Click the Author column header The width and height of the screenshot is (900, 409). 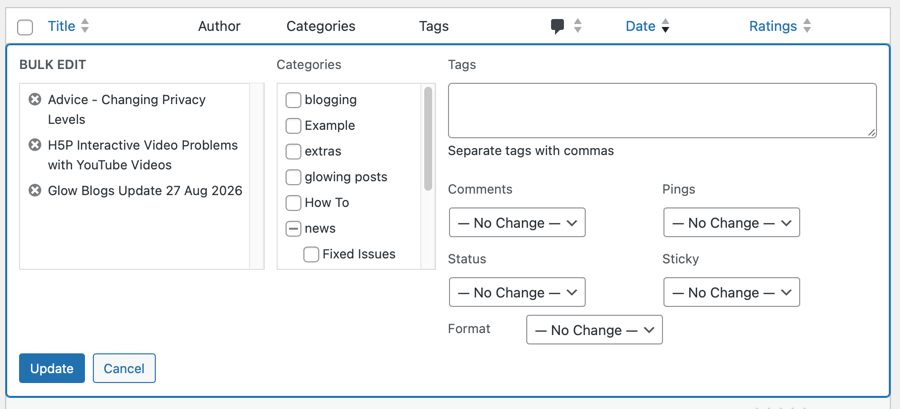click(x=219, y=26)
